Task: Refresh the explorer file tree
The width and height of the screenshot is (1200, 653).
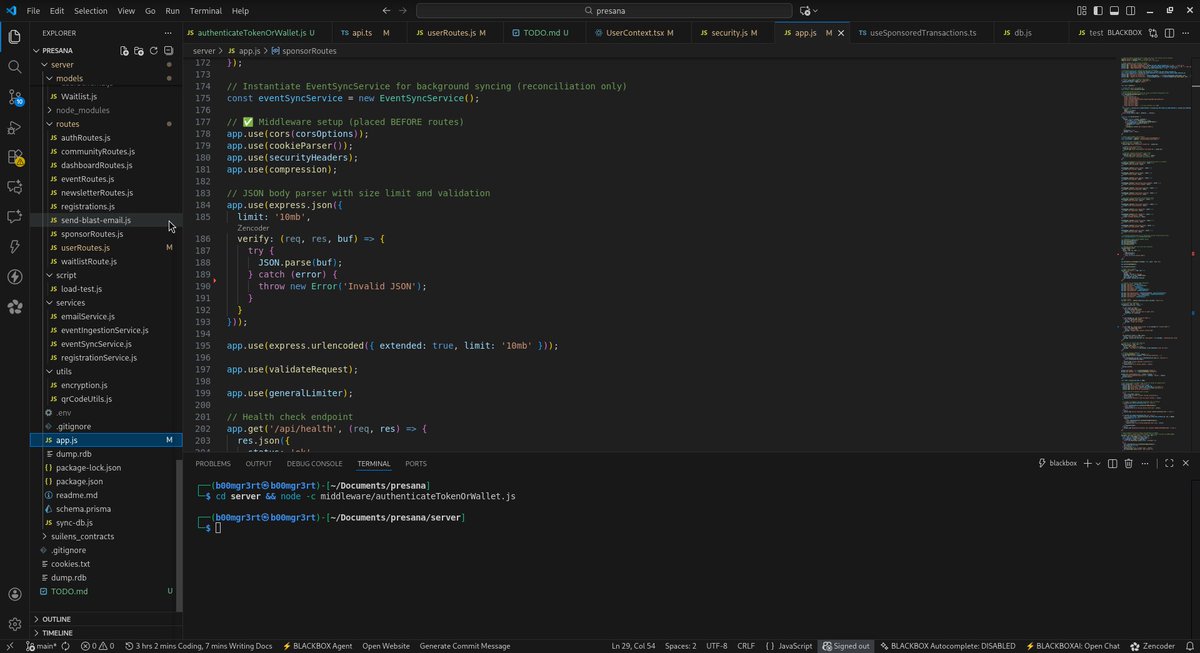Action: click(x=154, y=50)
